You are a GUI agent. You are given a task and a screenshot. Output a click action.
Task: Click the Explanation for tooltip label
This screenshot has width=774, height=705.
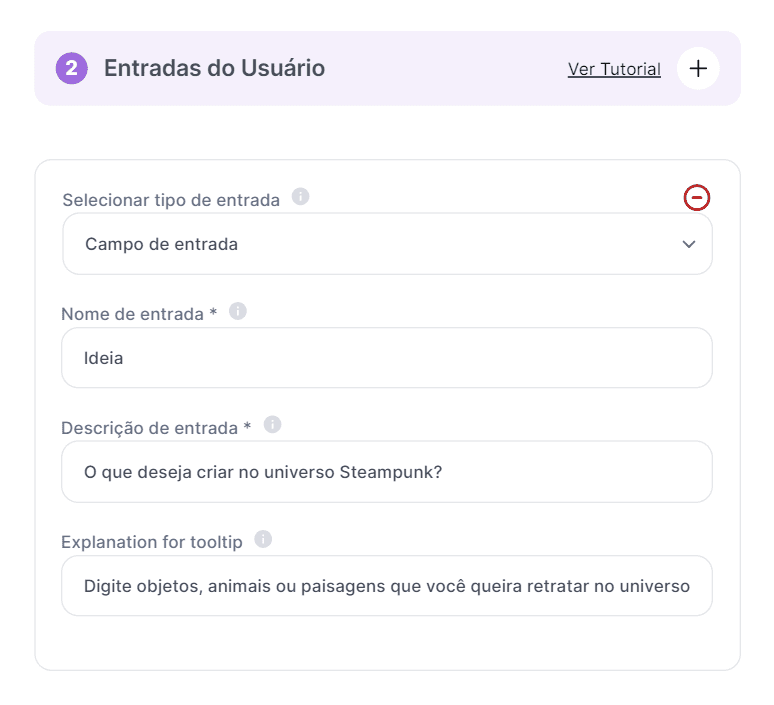152,543
